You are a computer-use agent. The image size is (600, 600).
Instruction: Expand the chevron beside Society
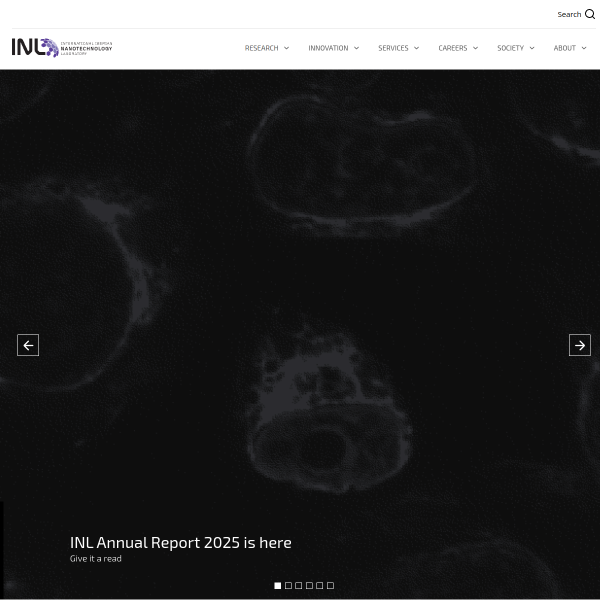tap(532, 48)
